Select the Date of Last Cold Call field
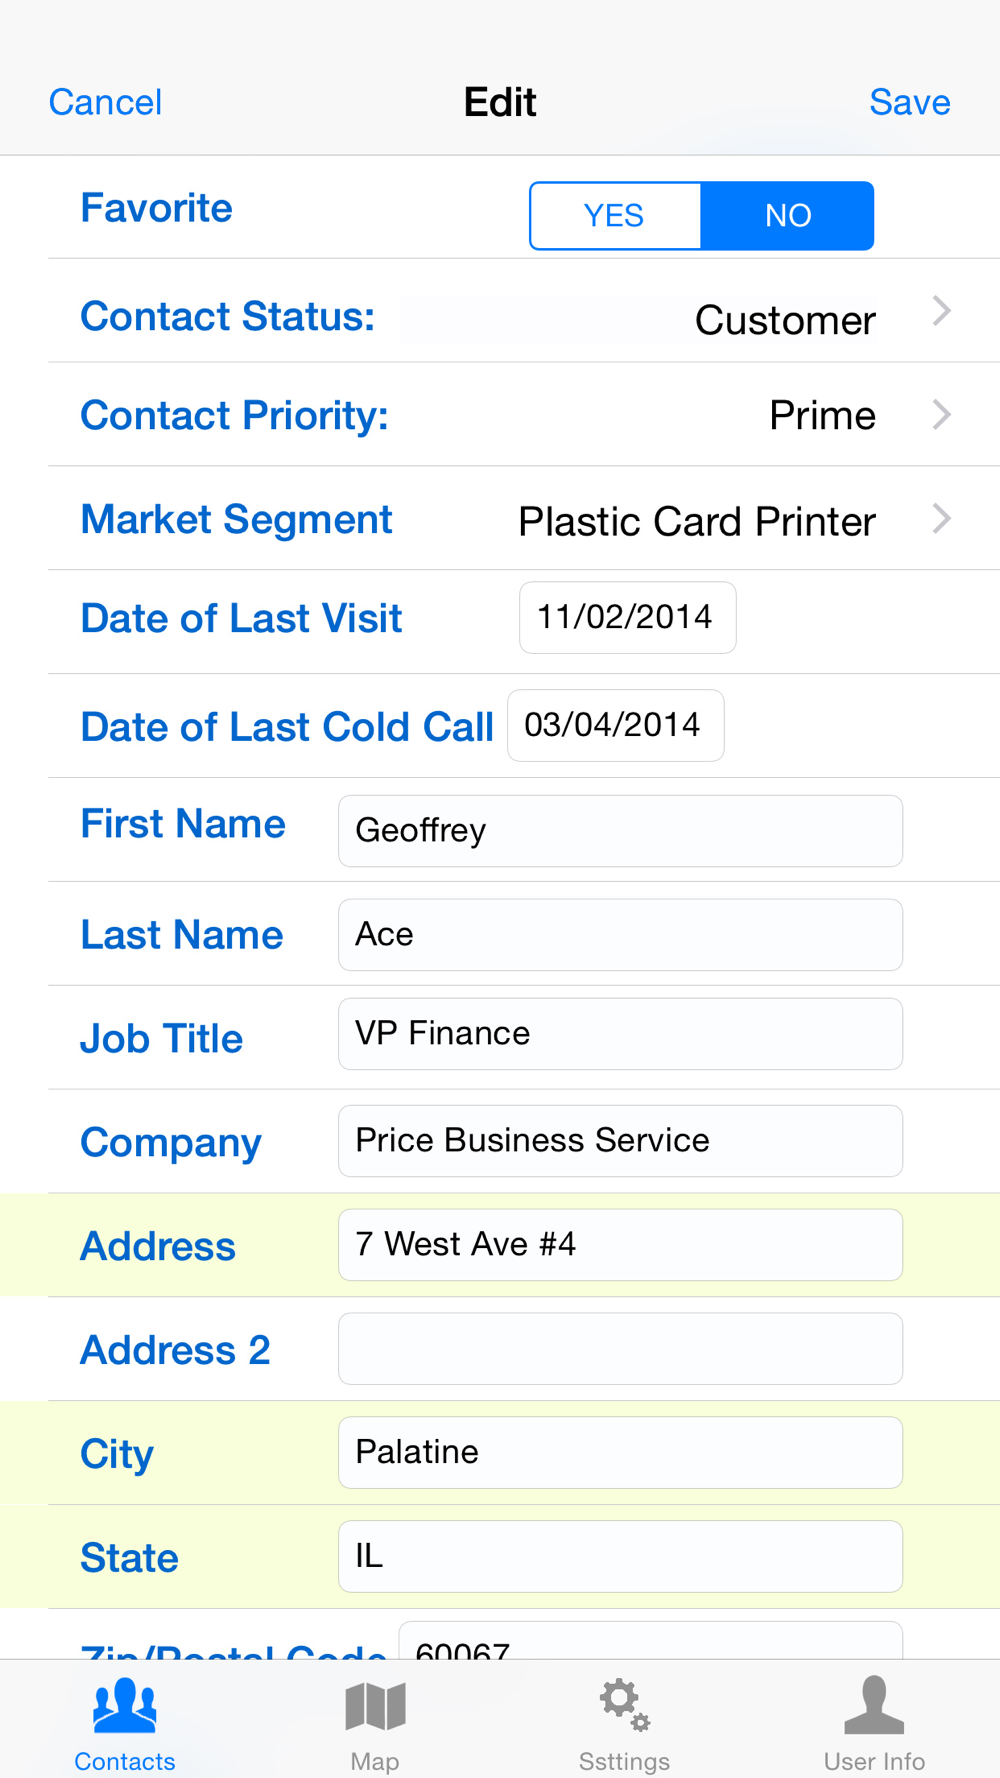Viewport: 1000px width, 1778px height. [x=616, y=726]
